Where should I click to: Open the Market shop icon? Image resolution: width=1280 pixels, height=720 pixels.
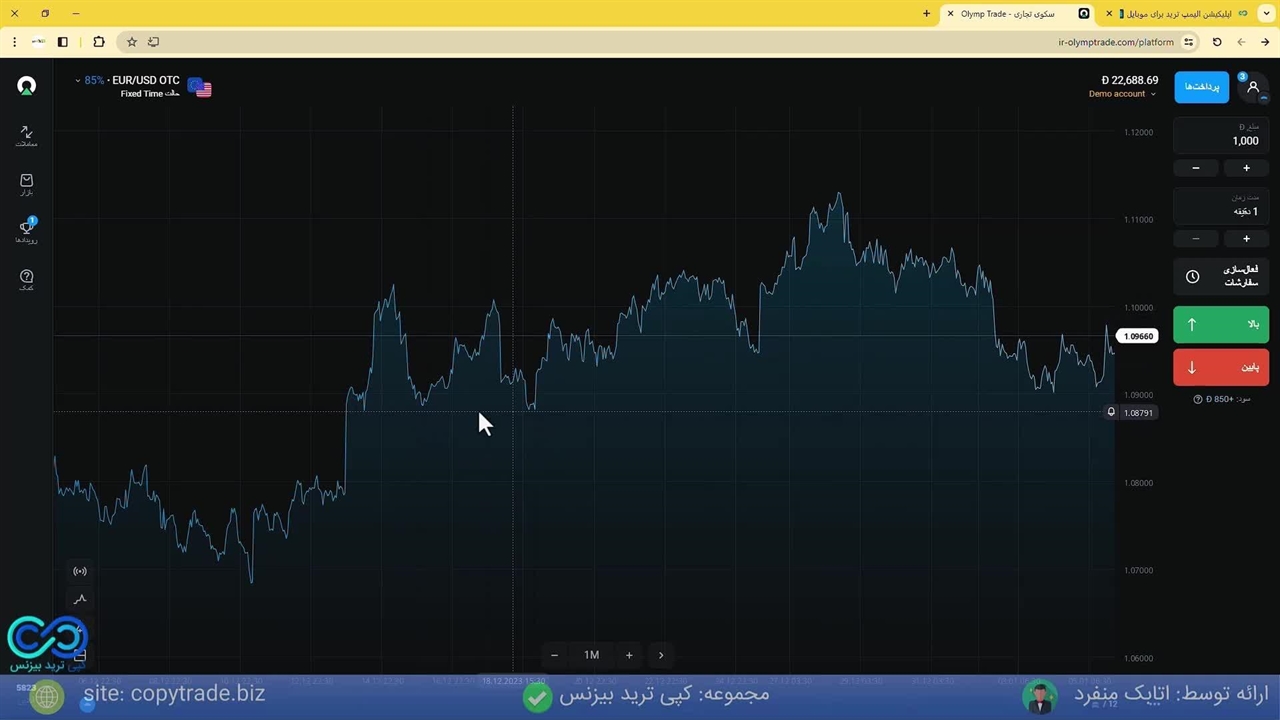click(26, 184)
